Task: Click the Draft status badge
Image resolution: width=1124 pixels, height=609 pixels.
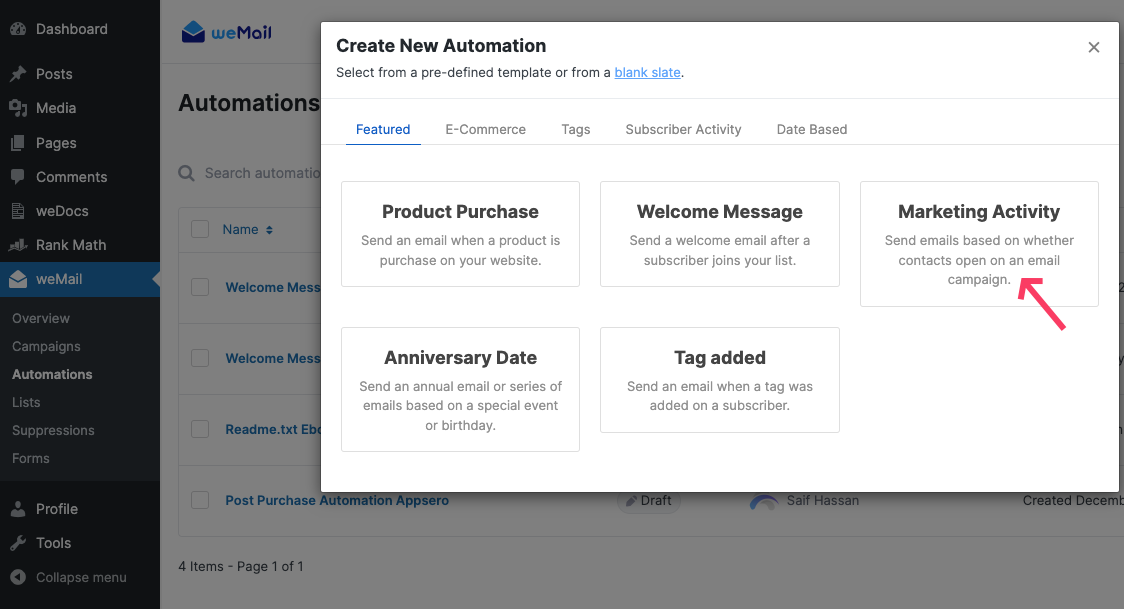Action: coord(649,500)
